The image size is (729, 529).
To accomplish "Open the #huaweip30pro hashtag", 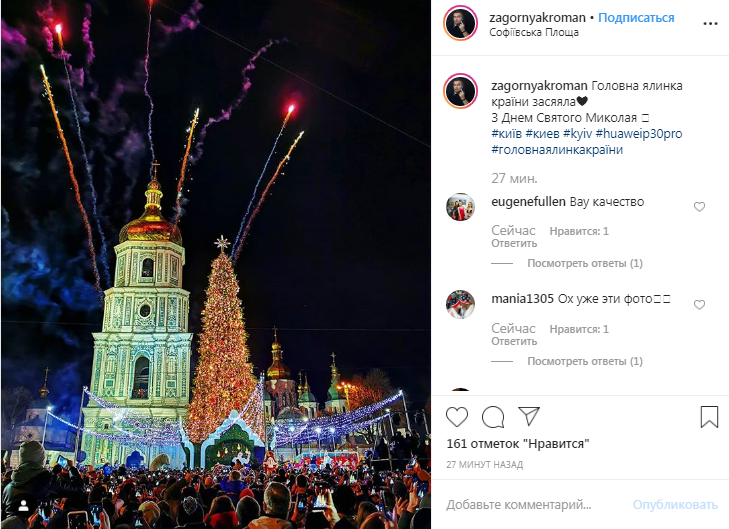I will pyautogui.click(x=639, y=134).
